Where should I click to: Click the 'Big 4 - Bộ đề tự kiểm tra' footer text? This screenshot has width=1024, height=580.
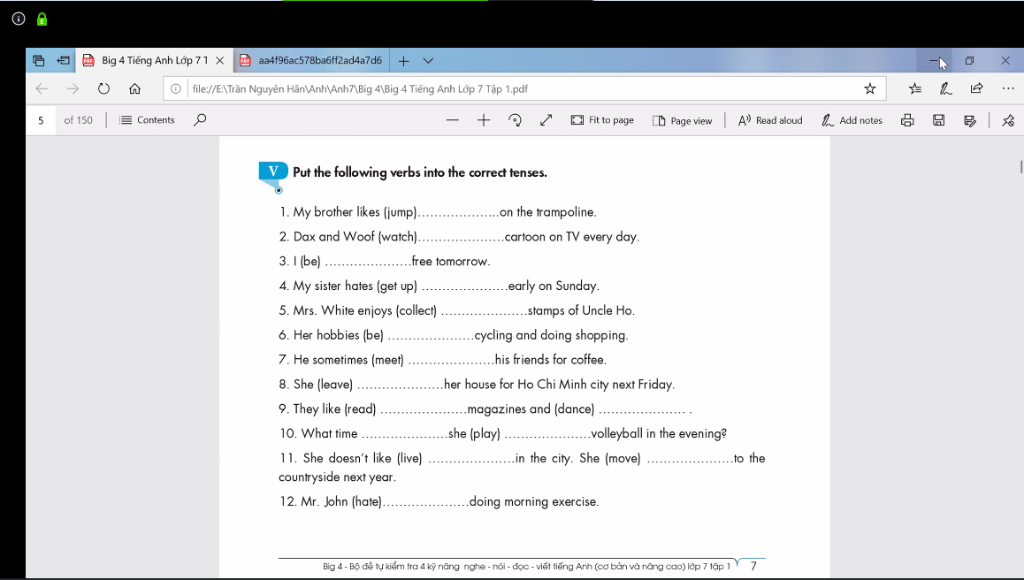[x=526, y=566]
